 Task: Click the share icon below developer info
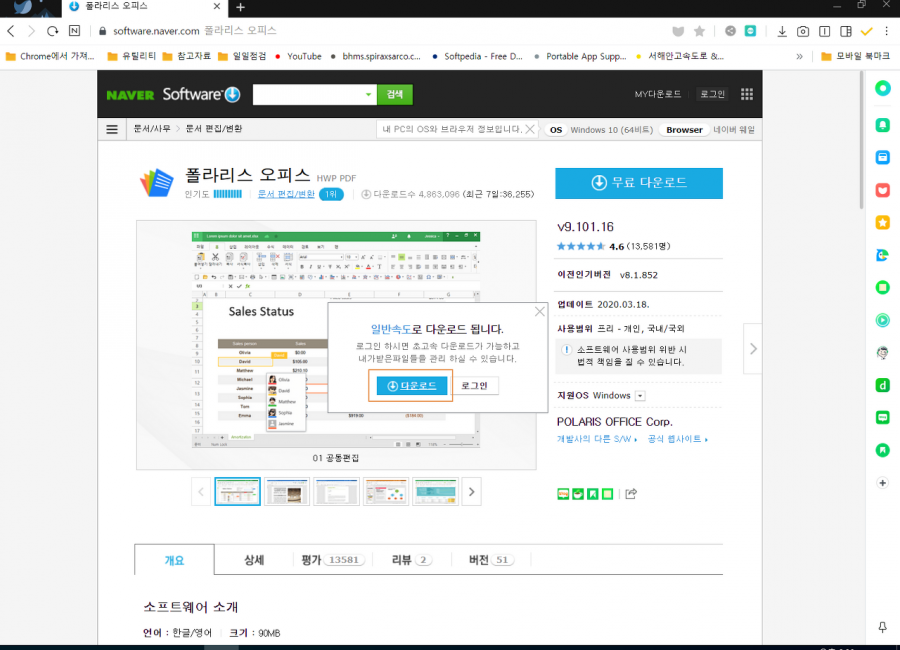tap(631, 493)
